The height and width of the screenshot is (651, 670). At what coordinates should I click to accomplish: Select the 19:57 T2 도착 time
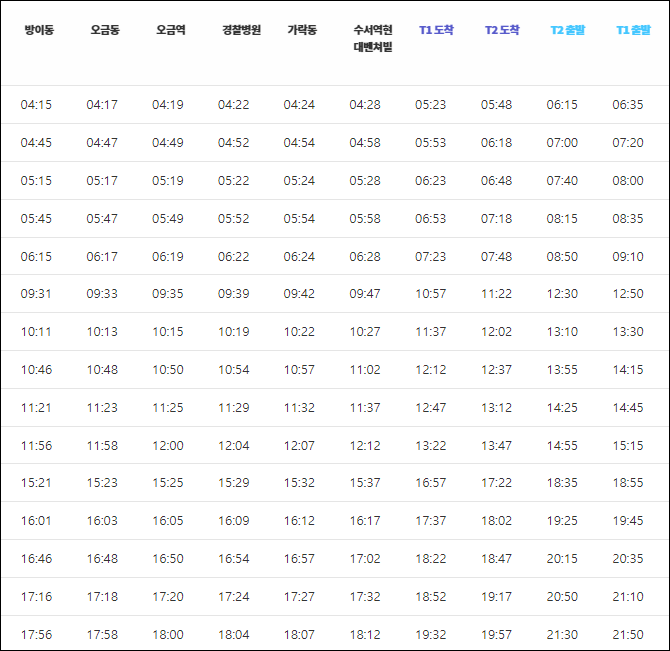tap(497, 635)
